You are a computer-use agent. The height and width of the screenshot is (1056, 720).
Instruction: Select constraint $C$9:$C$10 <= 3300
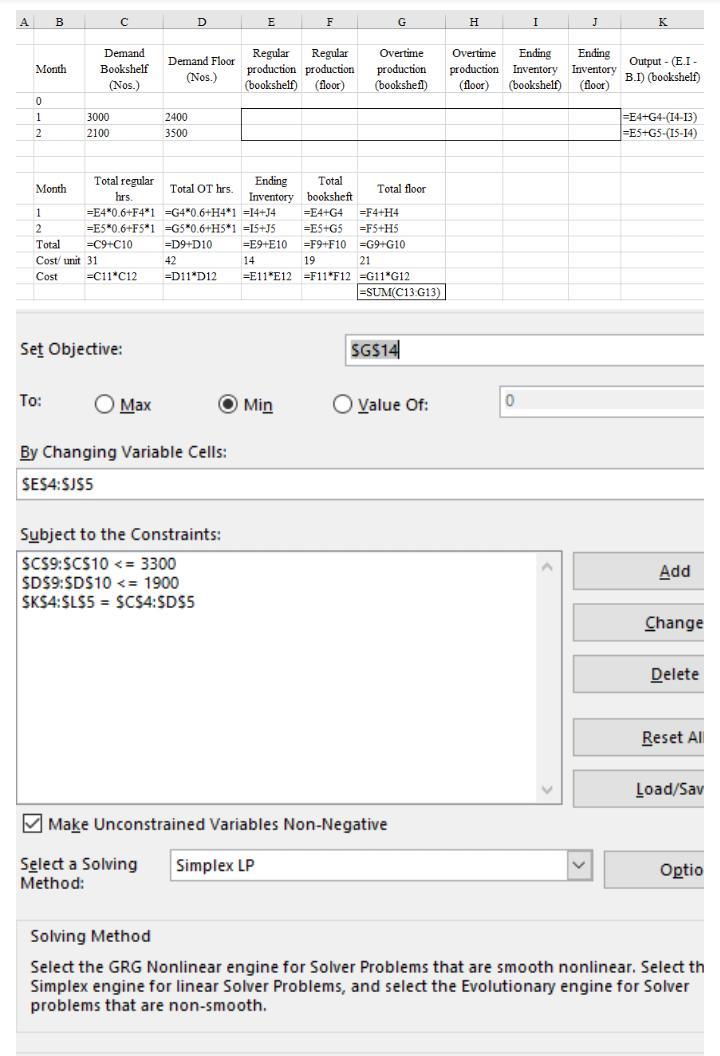pos(98,564)
